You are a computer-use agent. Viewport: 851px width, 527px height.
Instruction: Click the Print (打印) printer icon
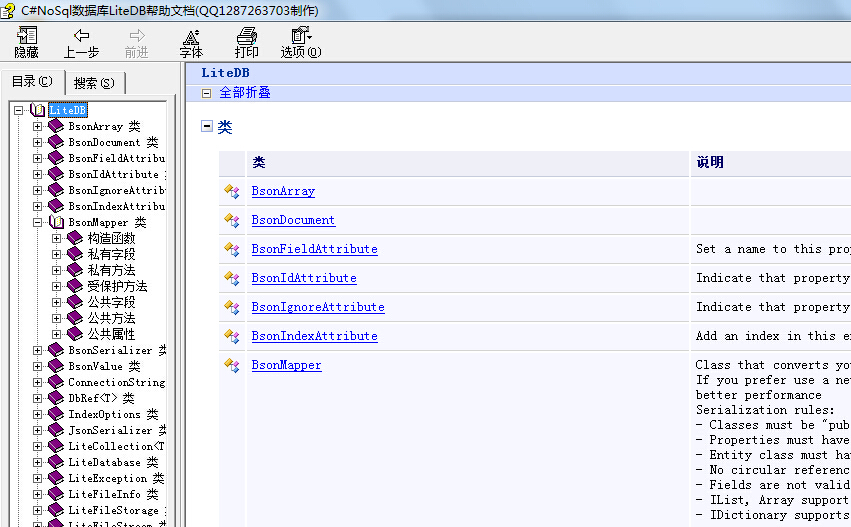tap(246, 36)
